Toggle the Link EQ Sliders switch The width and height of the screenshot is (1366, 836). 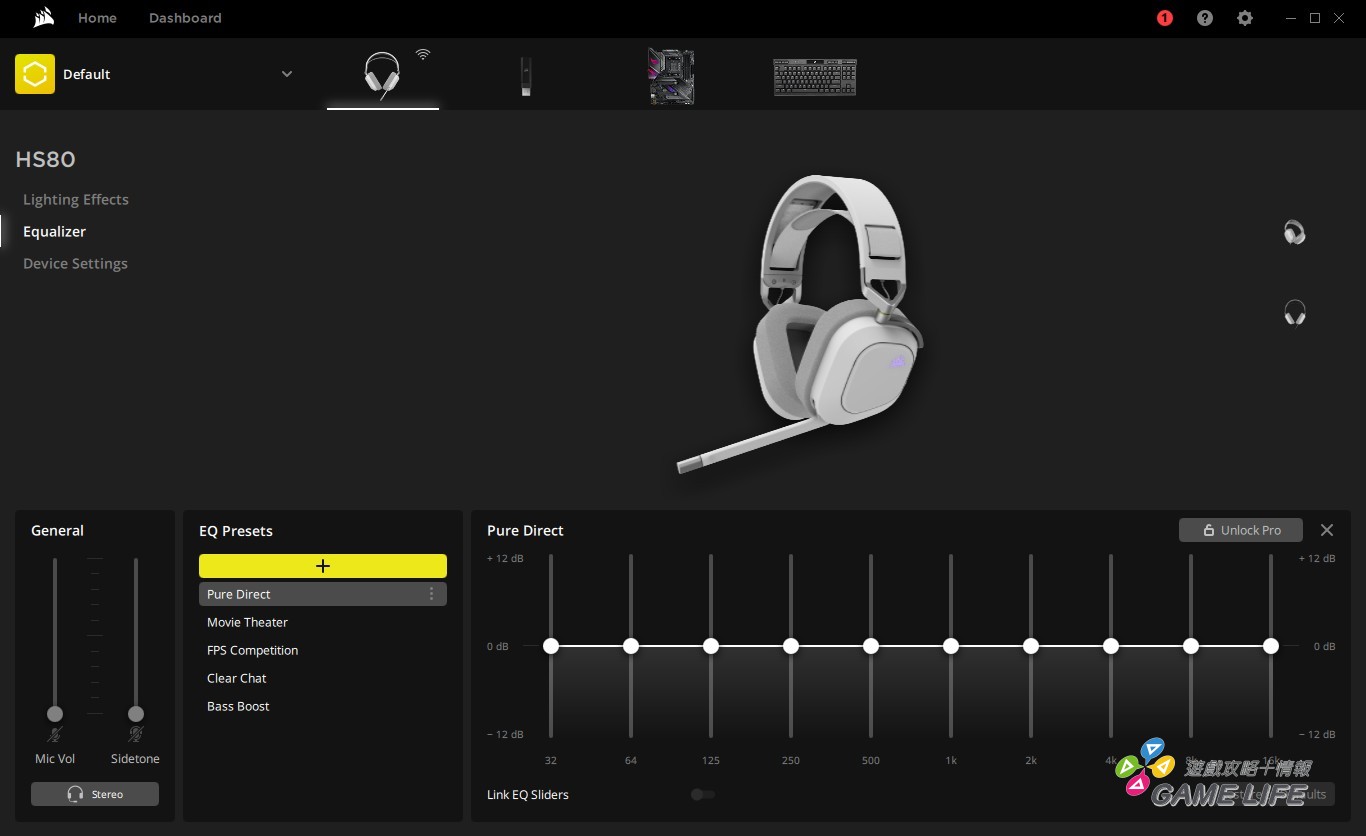point(703,794)
